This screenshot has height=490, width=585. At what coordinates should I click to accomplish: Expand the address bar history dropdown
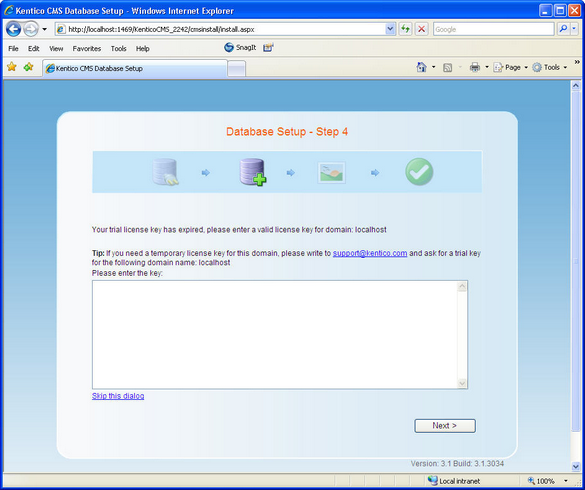pyautogui.click(x=390, y=29)
